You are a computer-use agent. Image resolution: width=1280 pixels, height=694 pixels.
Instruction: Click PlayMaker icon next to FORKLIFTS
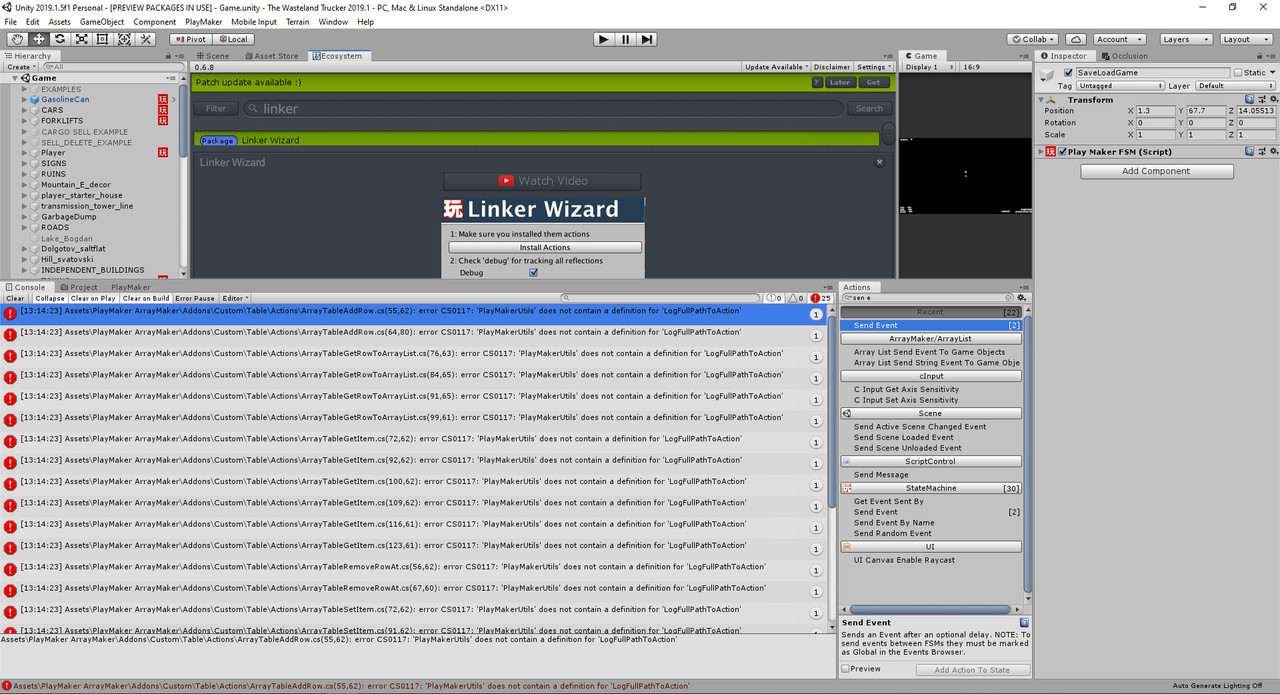pos(163,121)
